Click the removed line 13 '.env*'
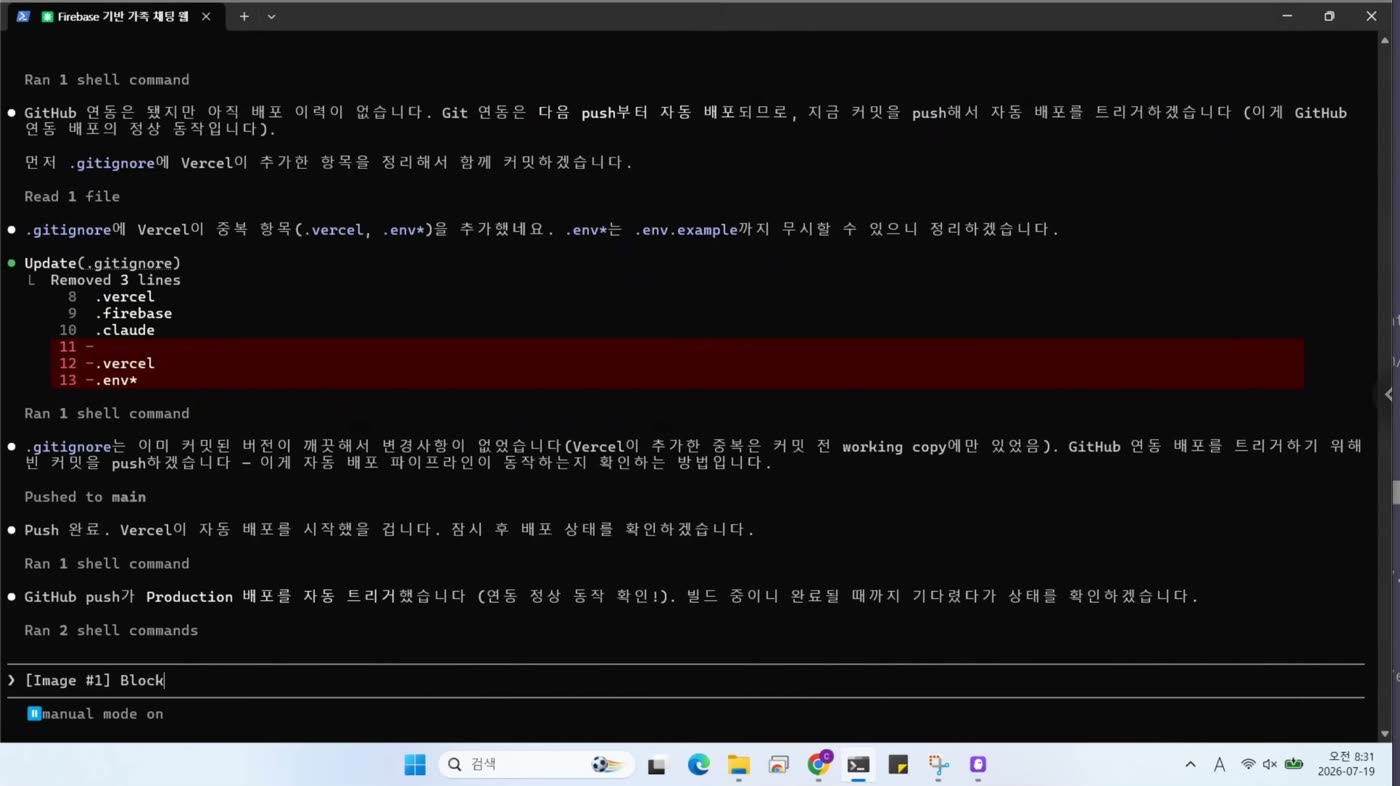The width and height of the screenshot is (1400, 786). point(677,380)
